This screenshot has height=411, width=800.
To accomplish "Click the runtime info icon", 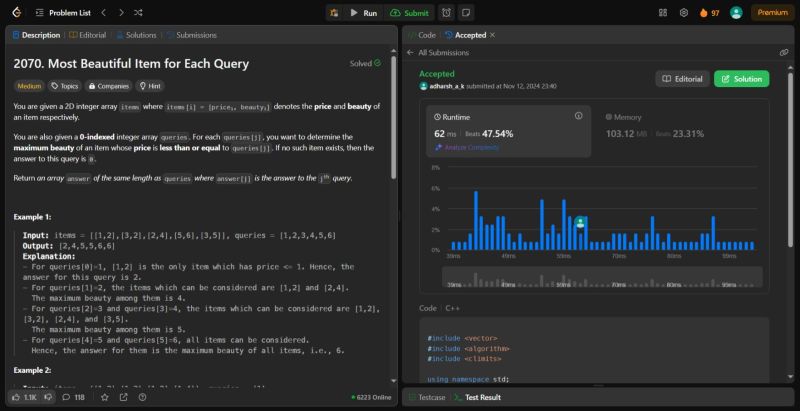I will (x=579, y=116).
